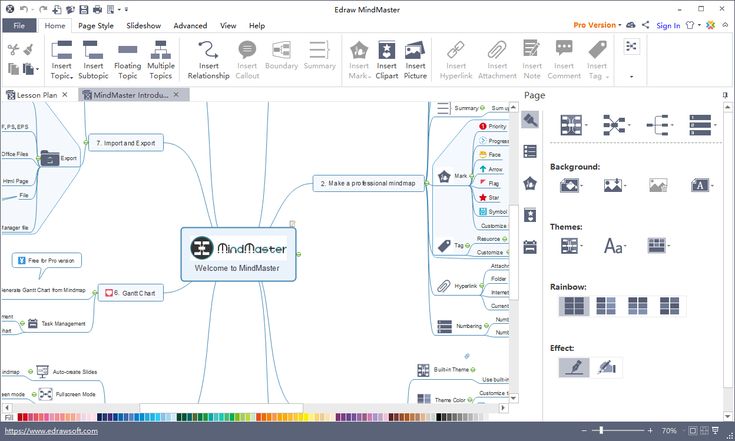
Task: Select the Import and Export topic
Action: click(126, 143)
